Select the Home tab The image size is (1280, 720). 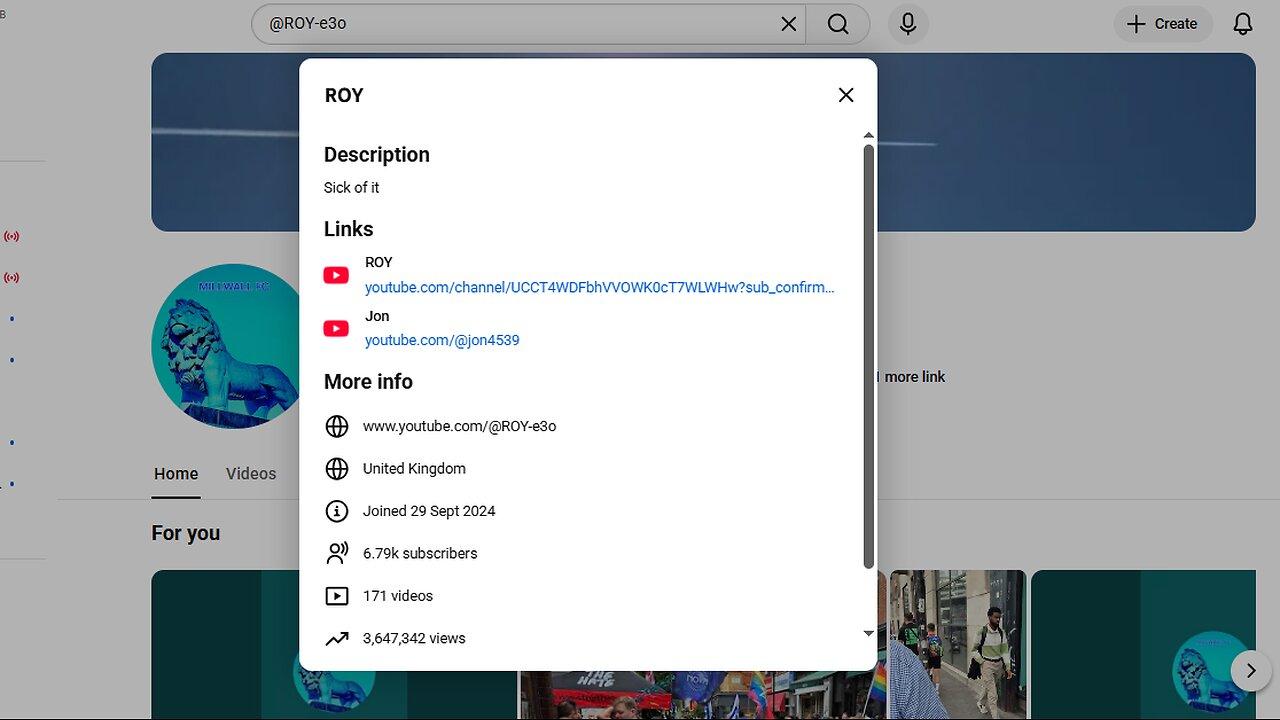[x=176, y=474]
